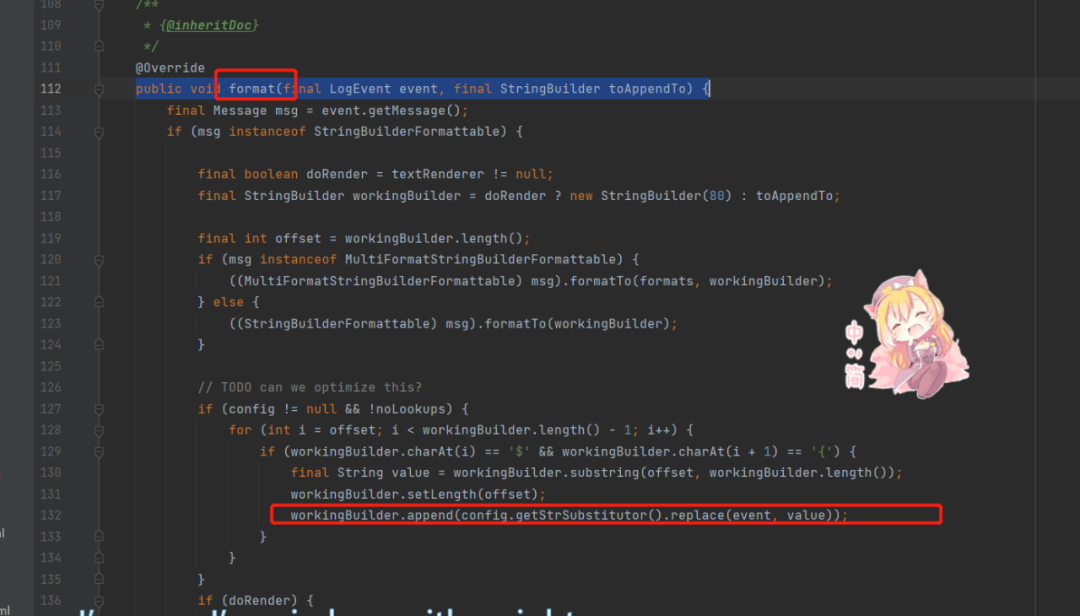Click line number 119 in the gutter
This screenshot has height=616, width=1080.
[50, 238]
